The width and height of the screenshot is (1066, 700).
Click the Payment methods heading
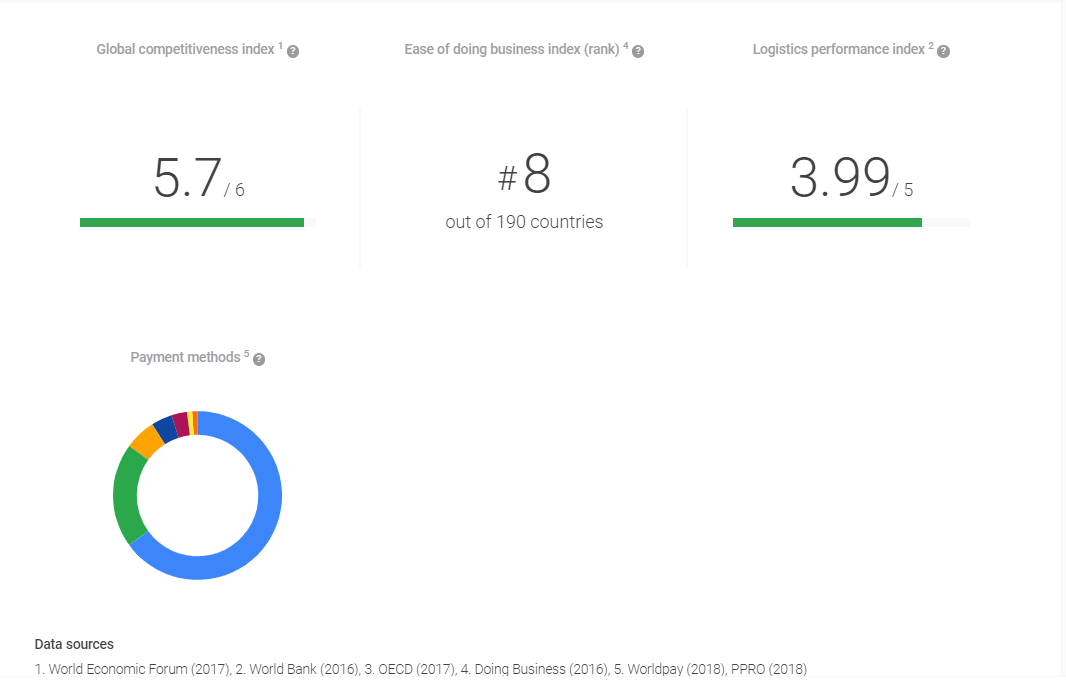(x=185, y=357)
